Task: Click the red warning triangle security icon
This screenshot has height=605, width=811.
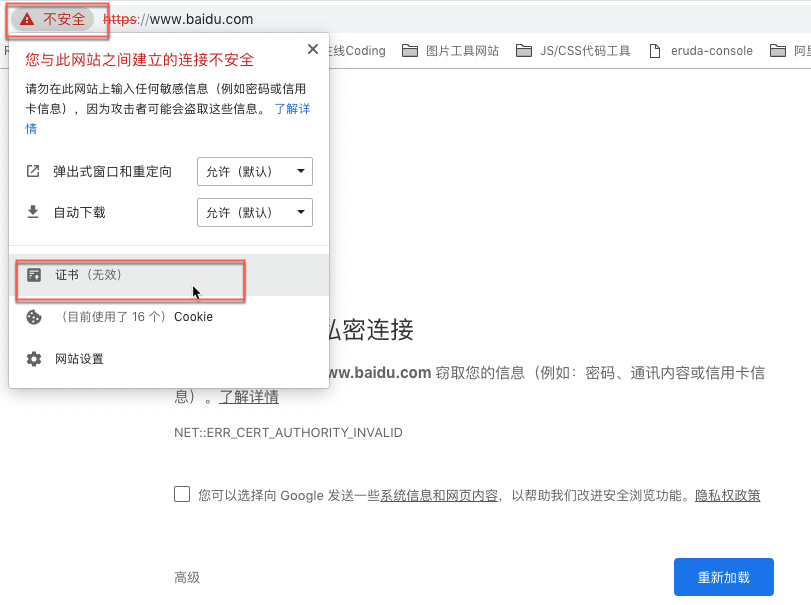Action: click(26, 20)
